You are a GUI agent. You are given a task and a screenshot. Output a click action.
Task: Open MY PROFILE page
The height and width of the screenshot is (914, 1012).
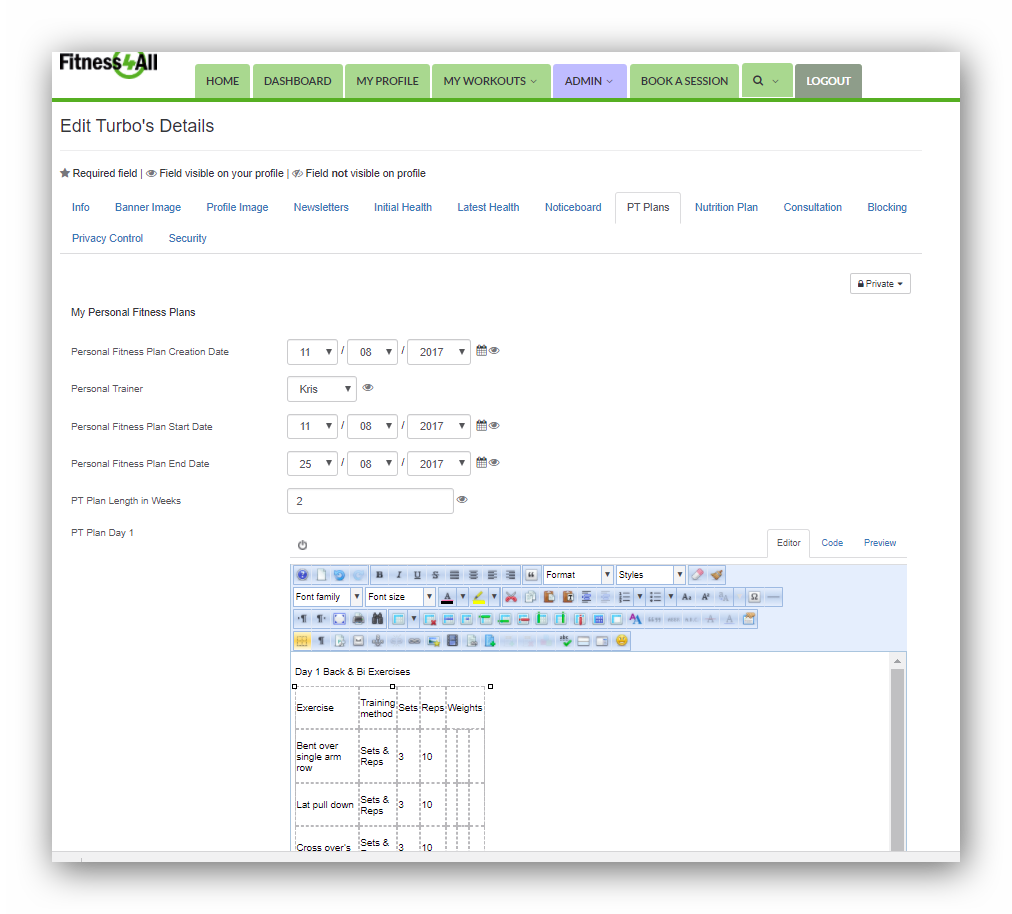pyautogui.click(x=387, y=81)
